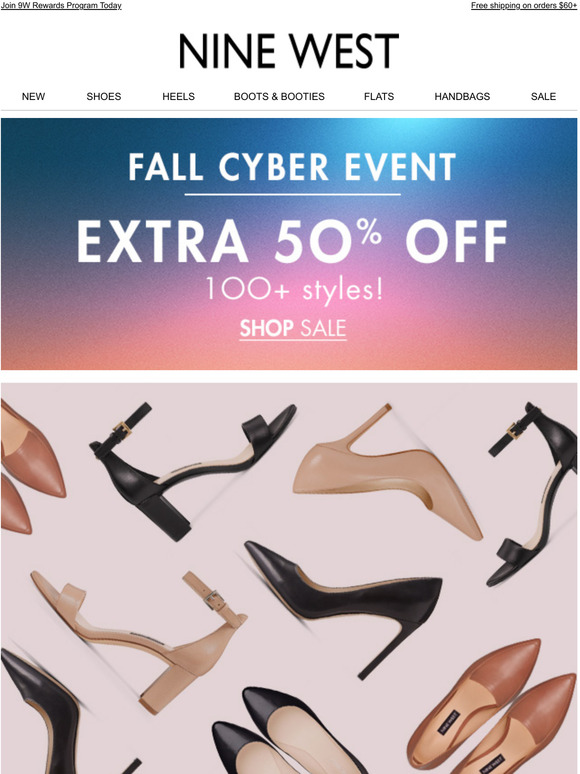
Task: Click the SHOP SALE link
Action: [x=293, y=328]
